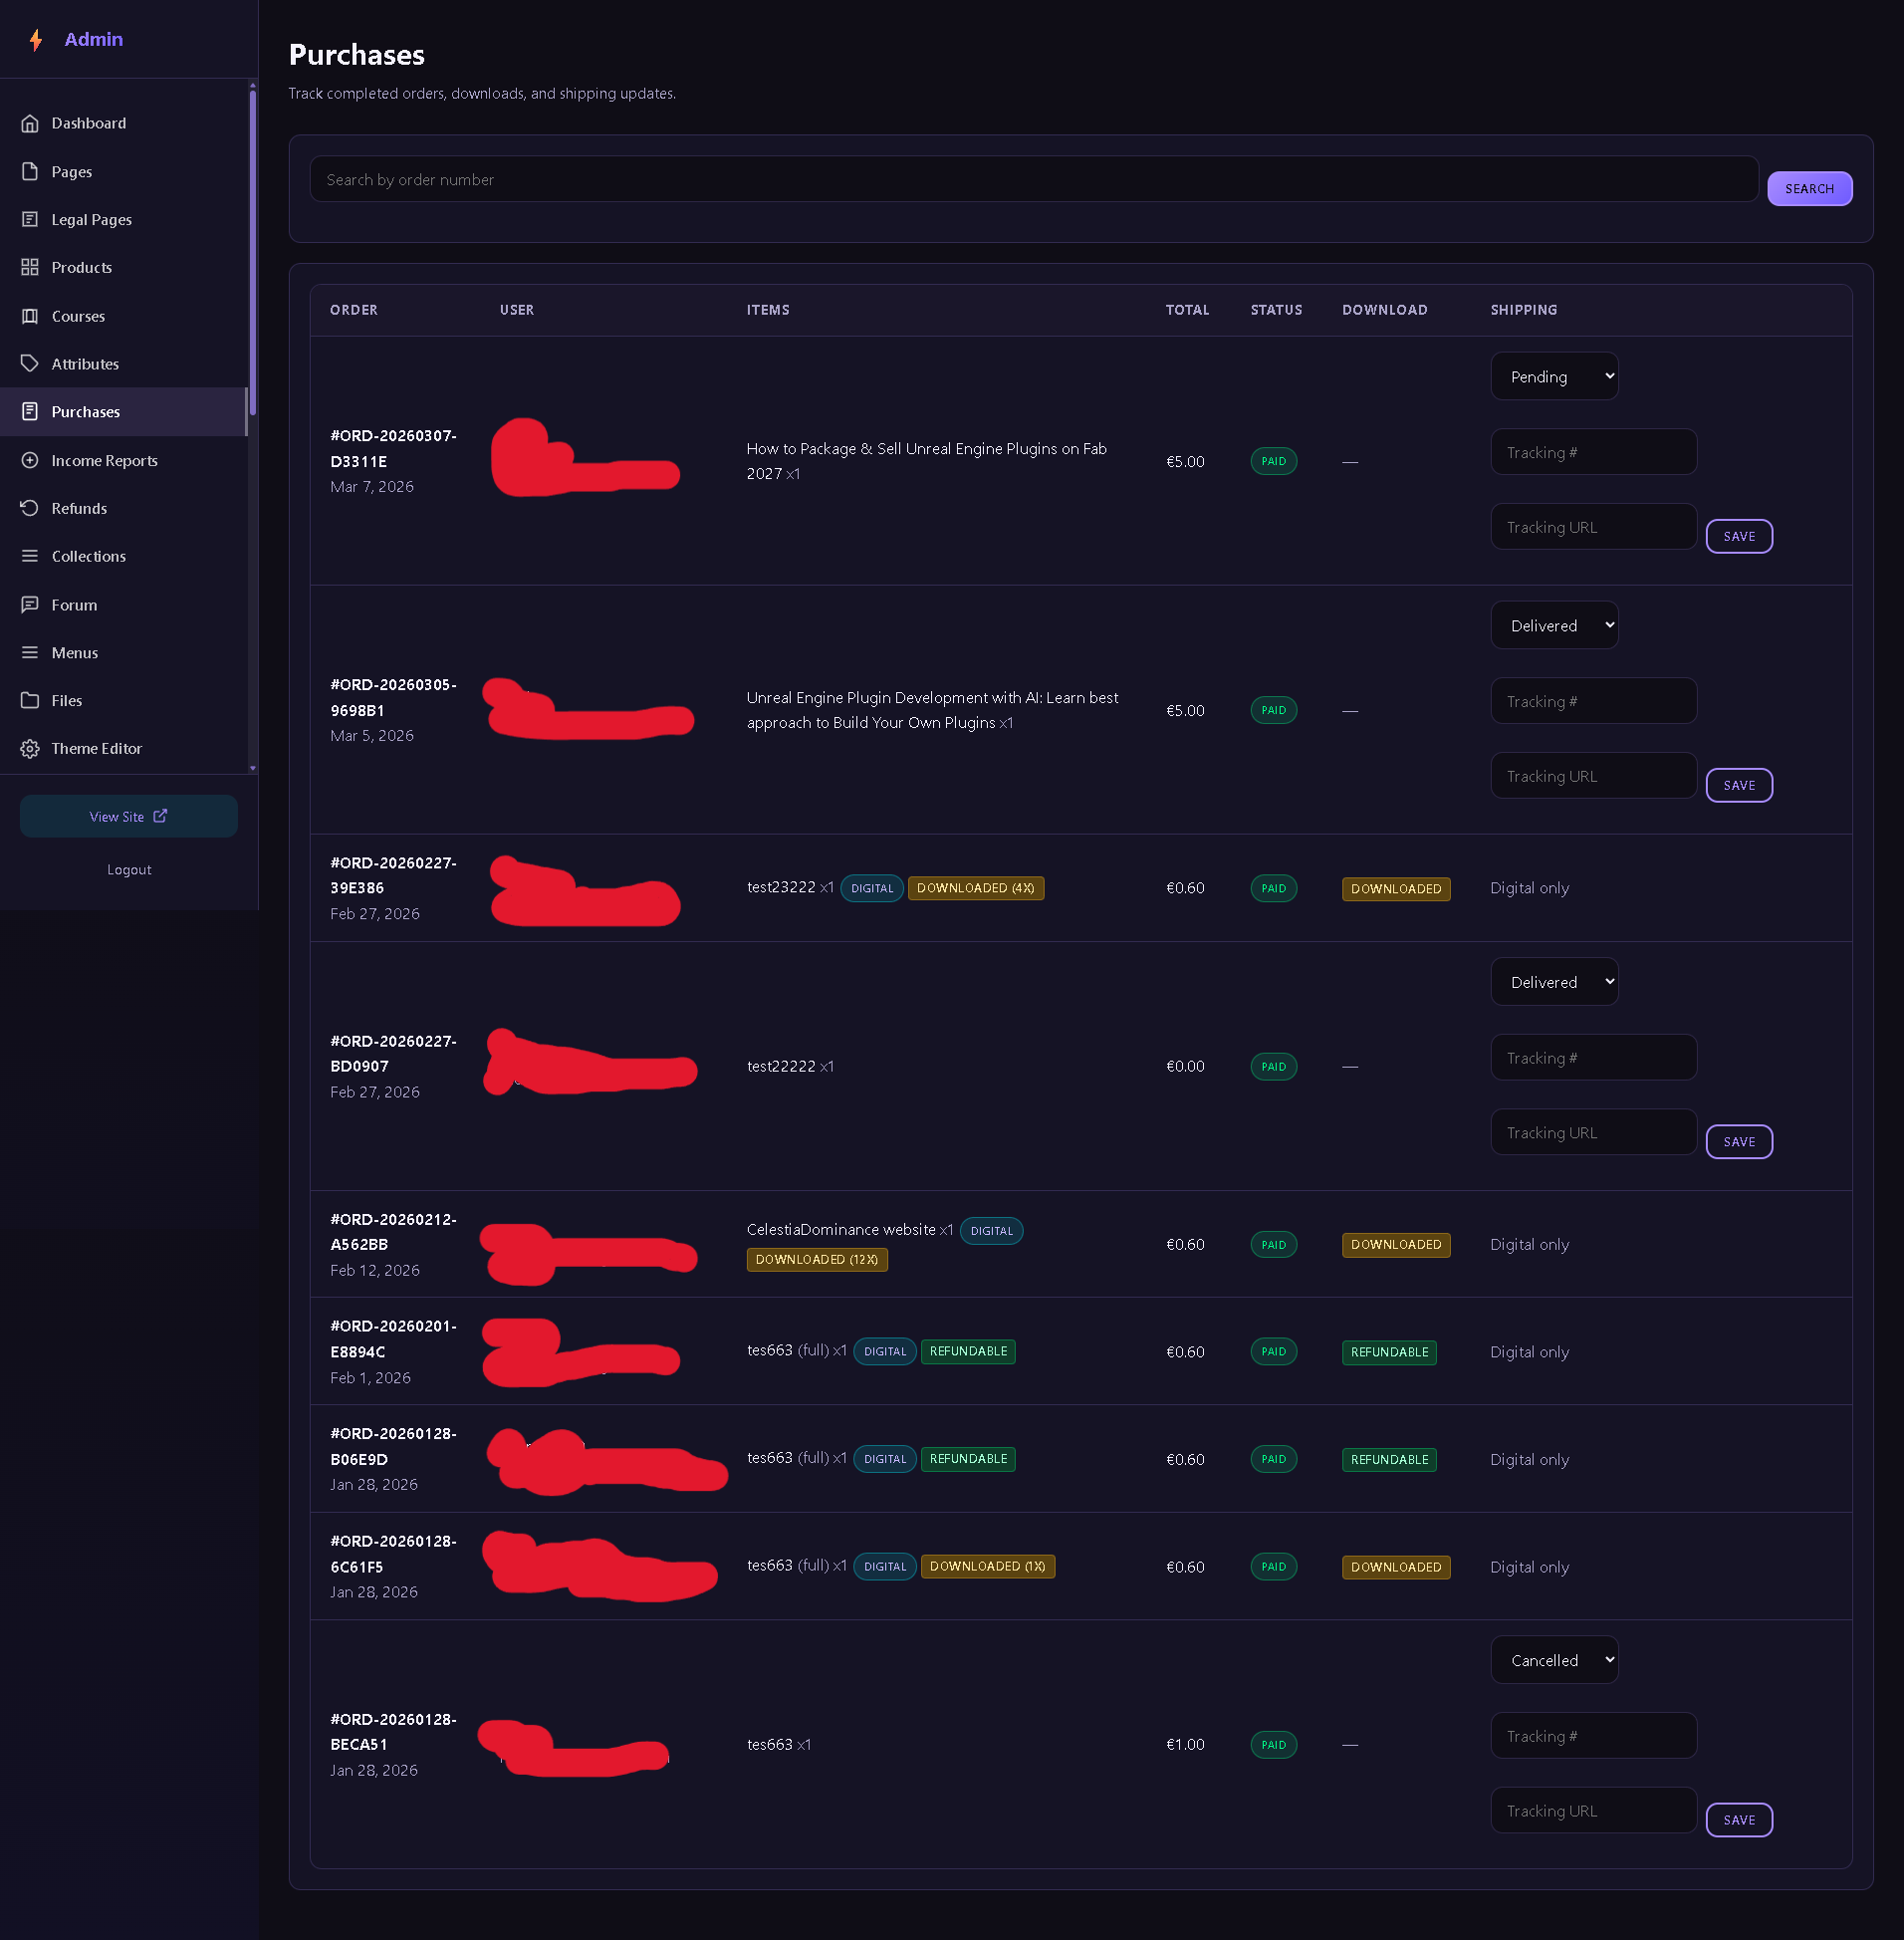1904x1940 pixels.
Task: Click the Search button
Action: (x=1809, y=188)
